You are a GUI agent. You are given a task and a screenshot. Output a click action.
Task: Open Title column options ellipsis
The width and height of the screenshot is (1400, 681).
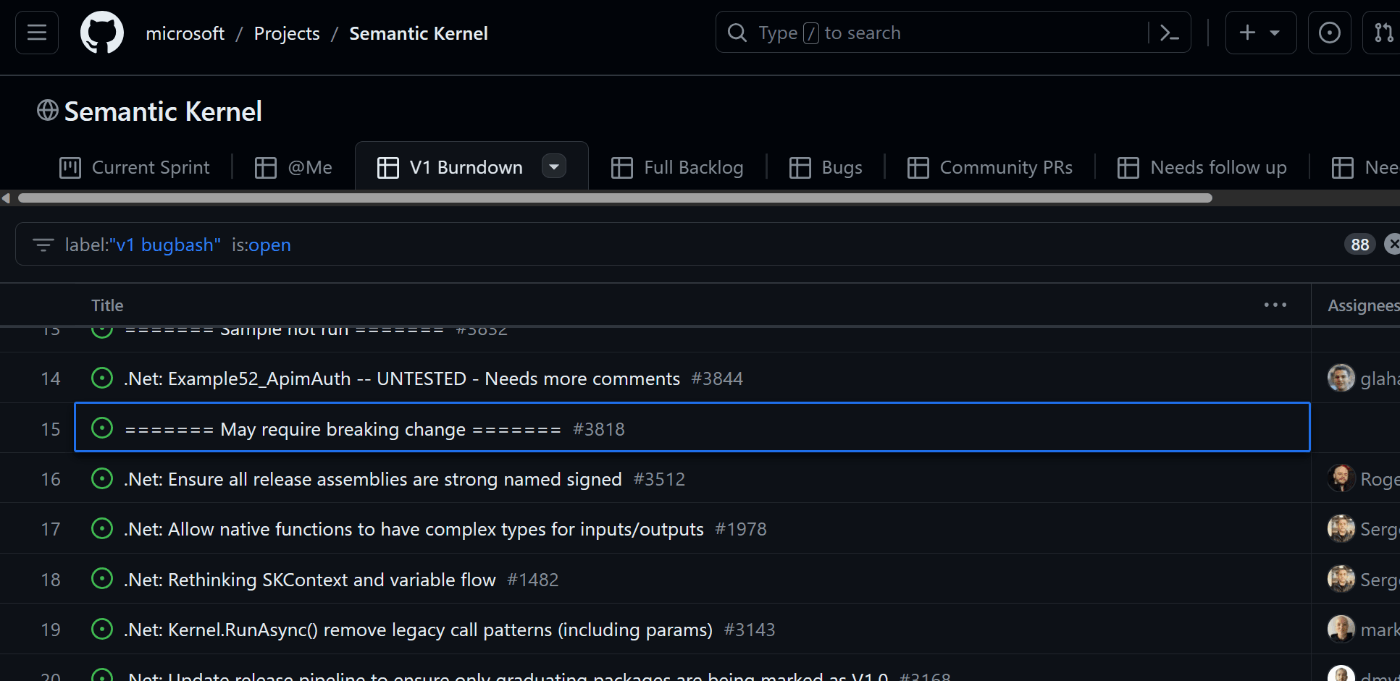click(1275, 305)
